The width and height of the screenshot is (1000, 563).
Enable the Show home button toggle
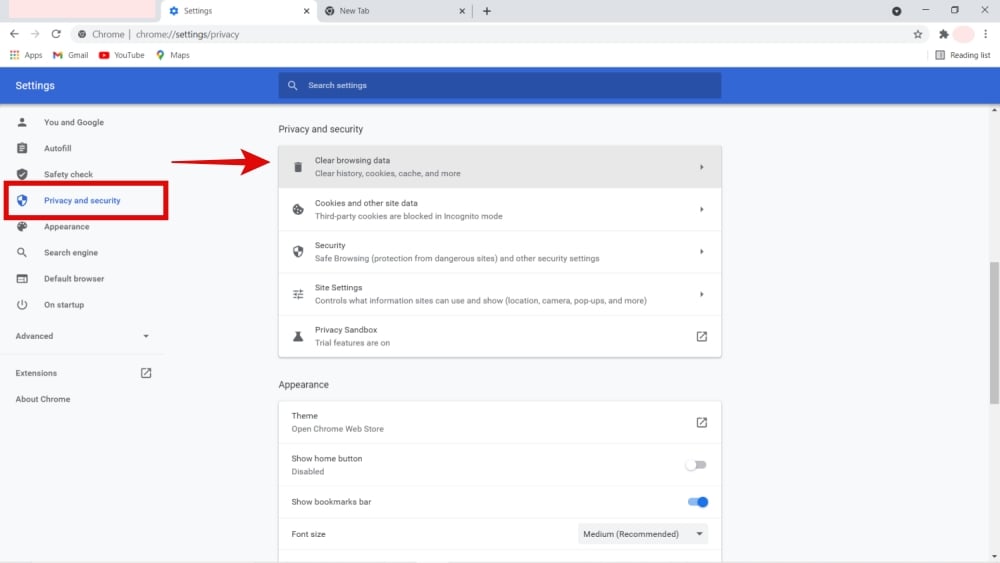tap(696, 465)
